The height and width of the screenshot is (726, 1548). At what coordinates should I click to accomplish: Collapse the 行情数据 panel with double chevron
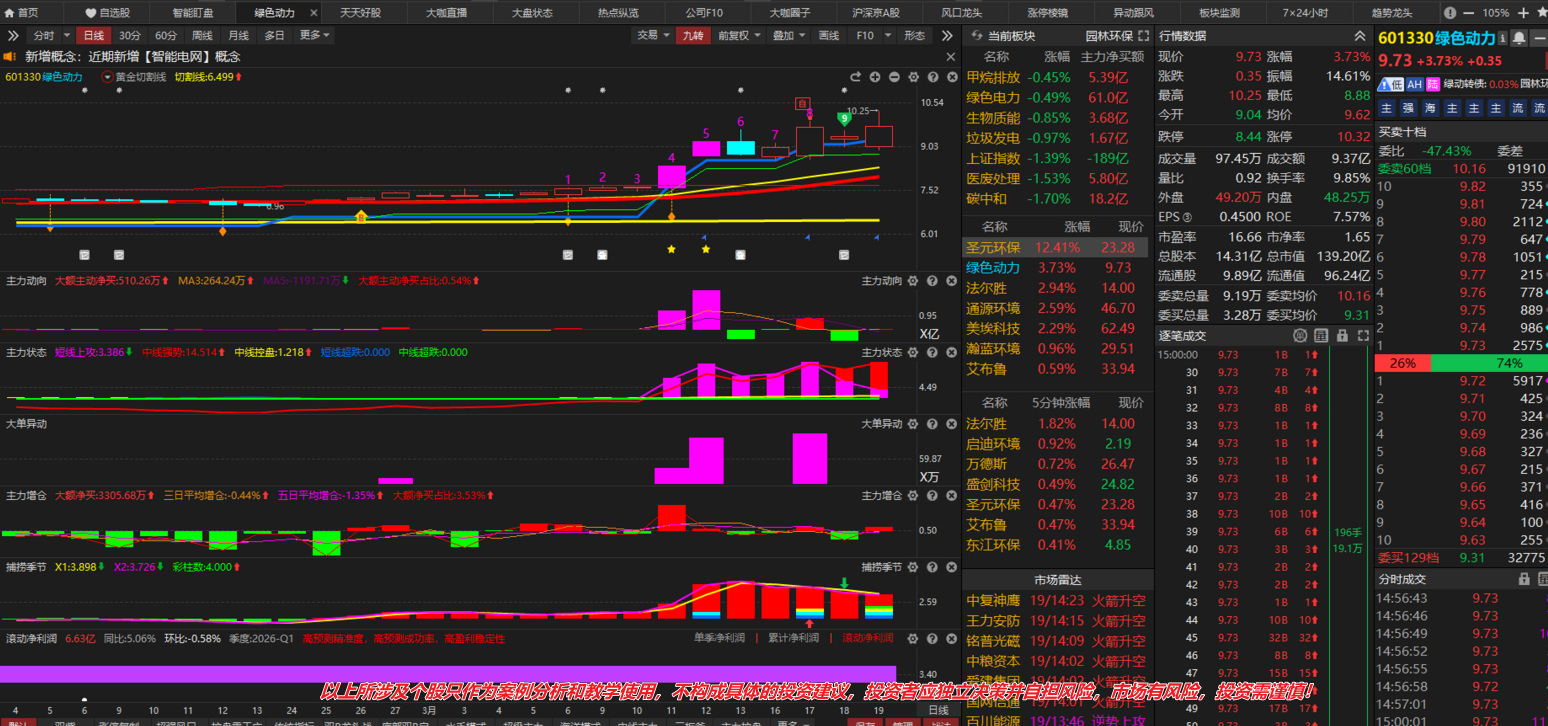(x=1359, y=36)
